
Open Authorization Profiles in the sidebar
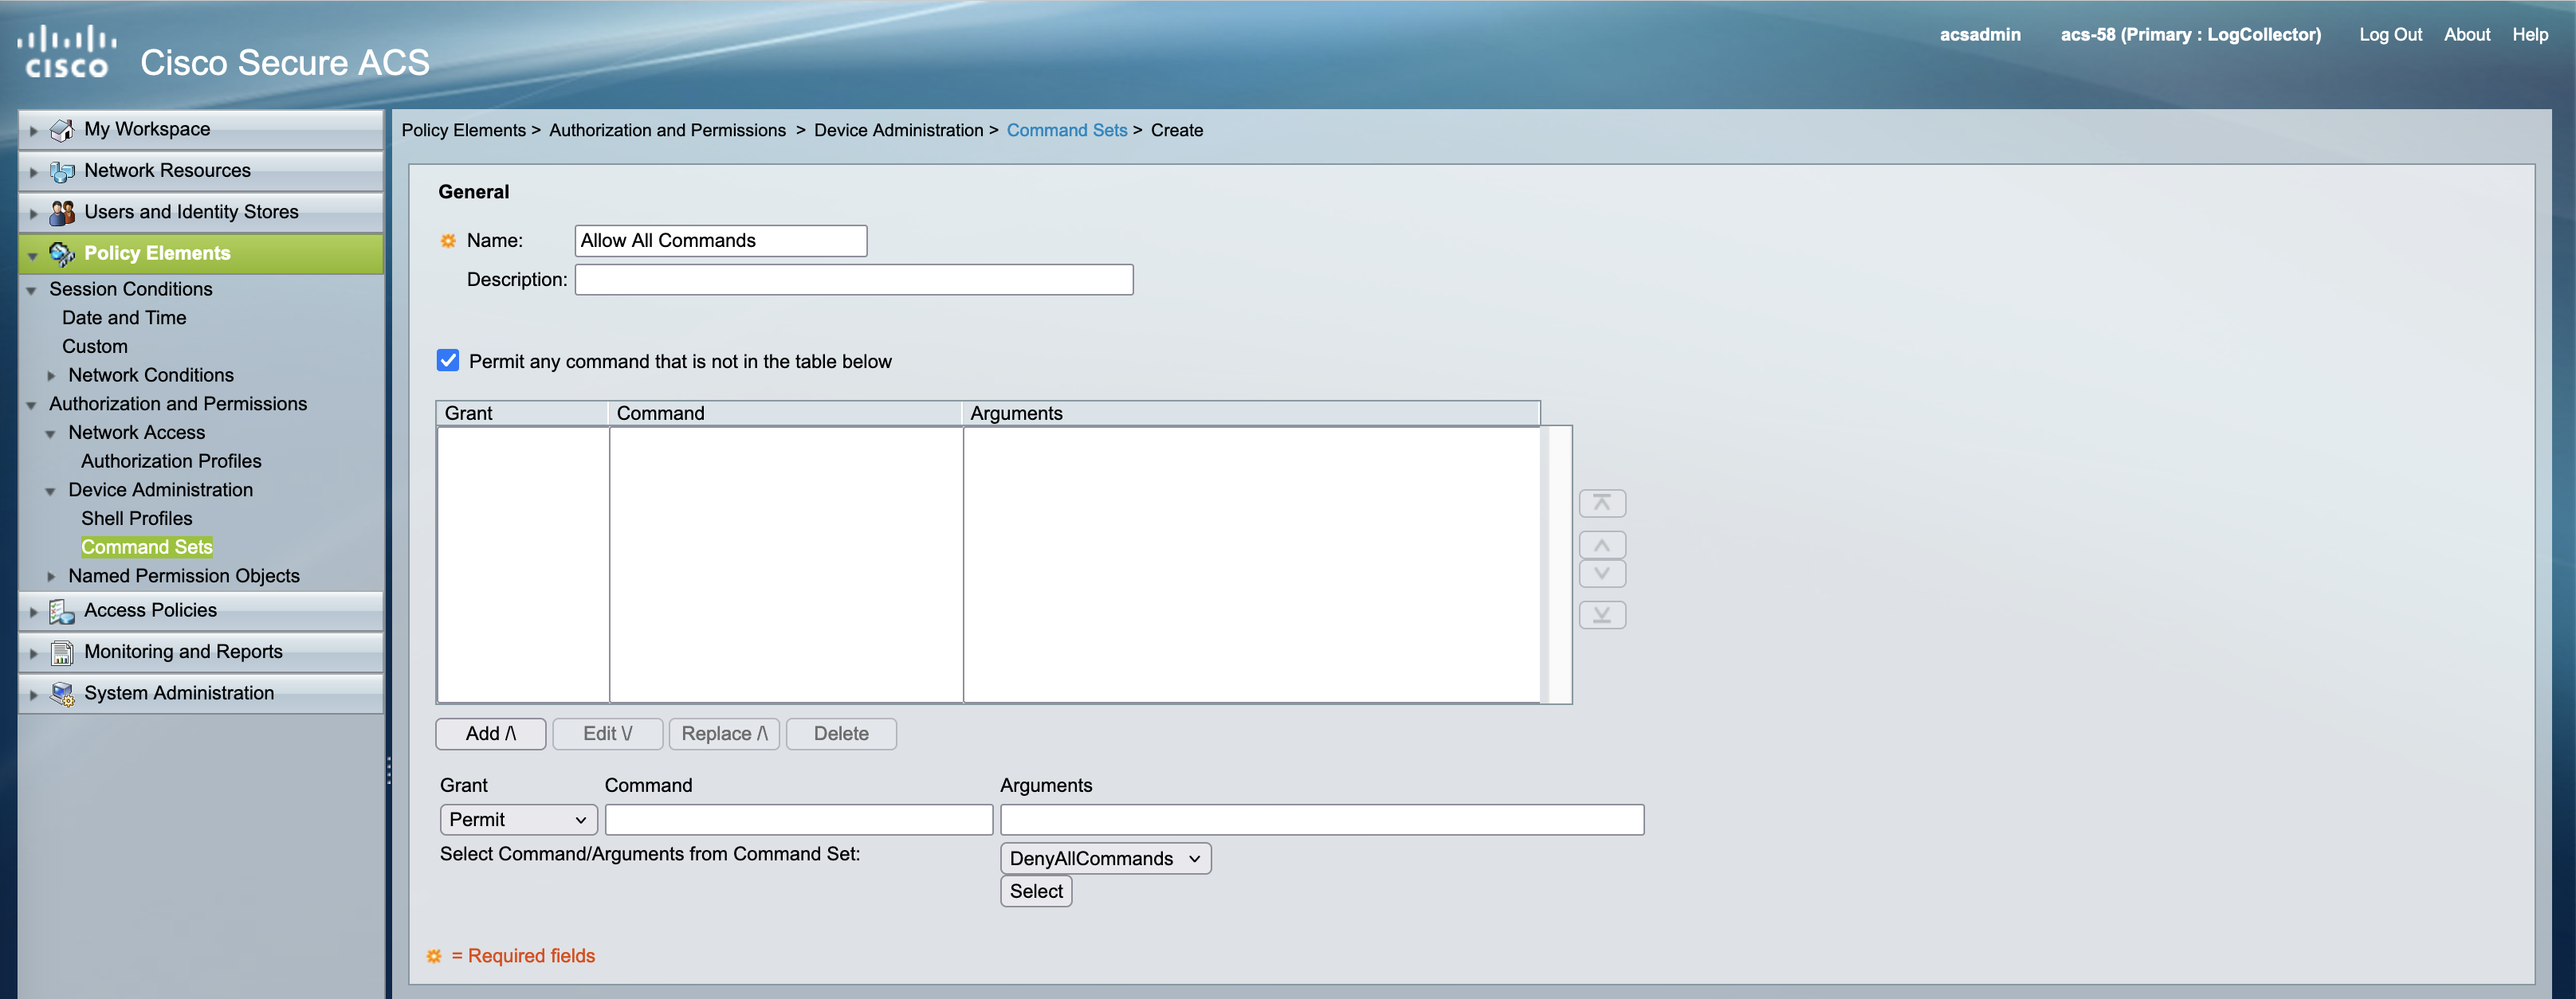pyautogui.click(x=171, y=461)
